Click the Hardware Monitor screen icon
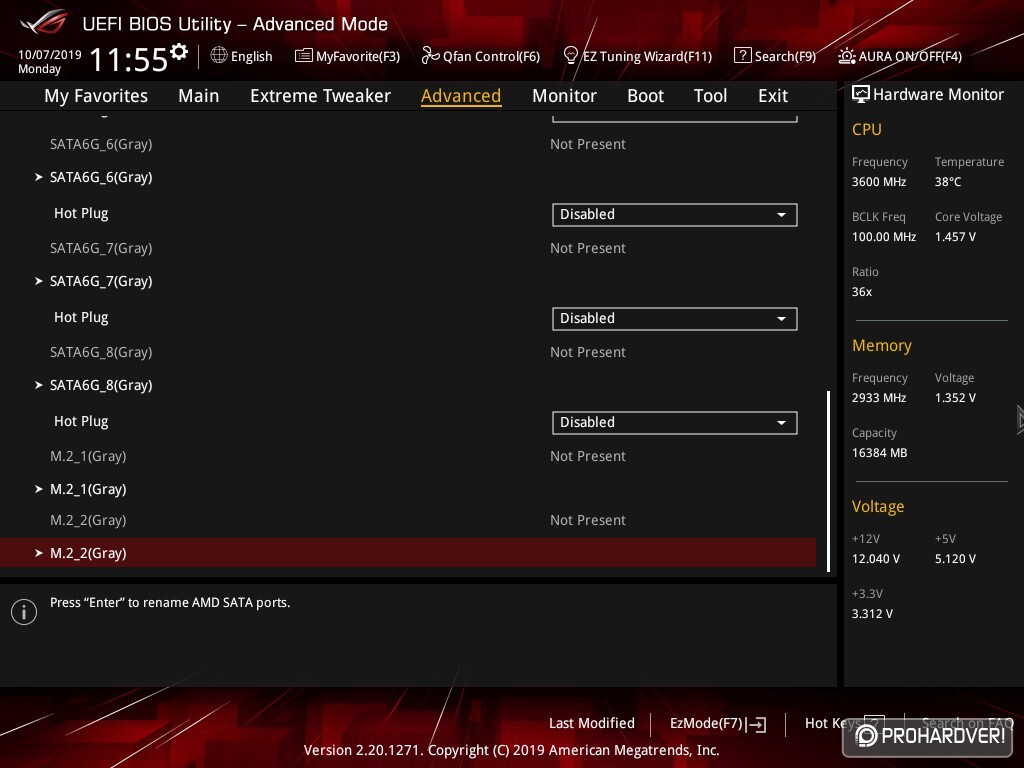The width and height of the screenshot is (1024, 768). tap(860, 95)
